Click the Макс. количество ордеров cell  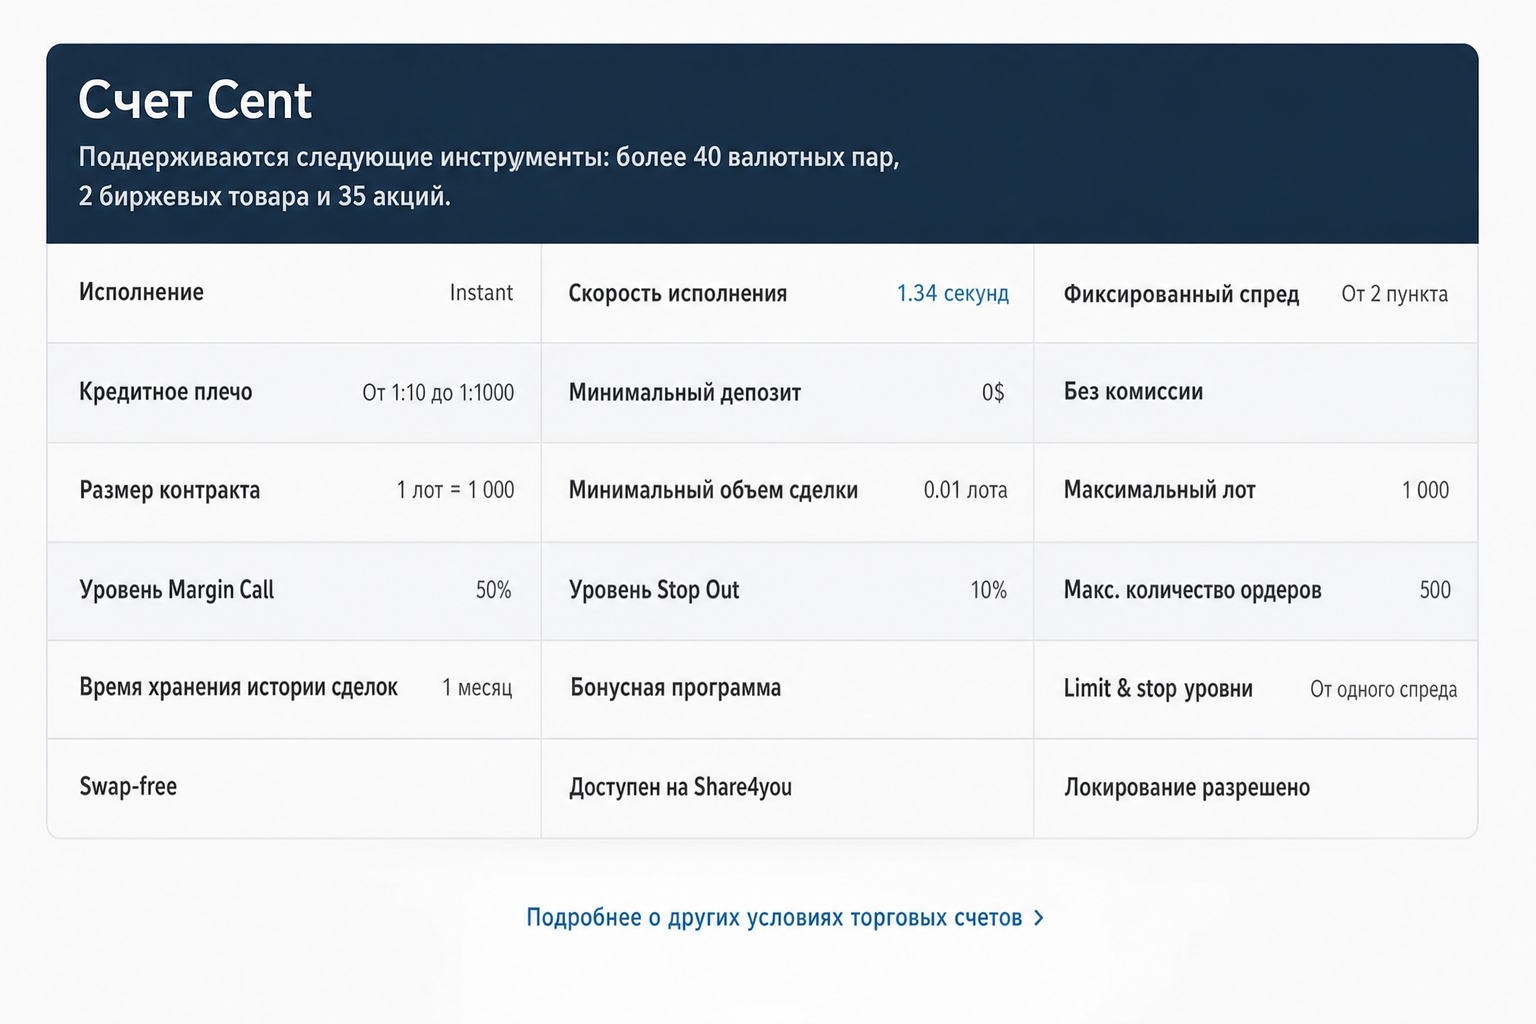[1256, 591]
